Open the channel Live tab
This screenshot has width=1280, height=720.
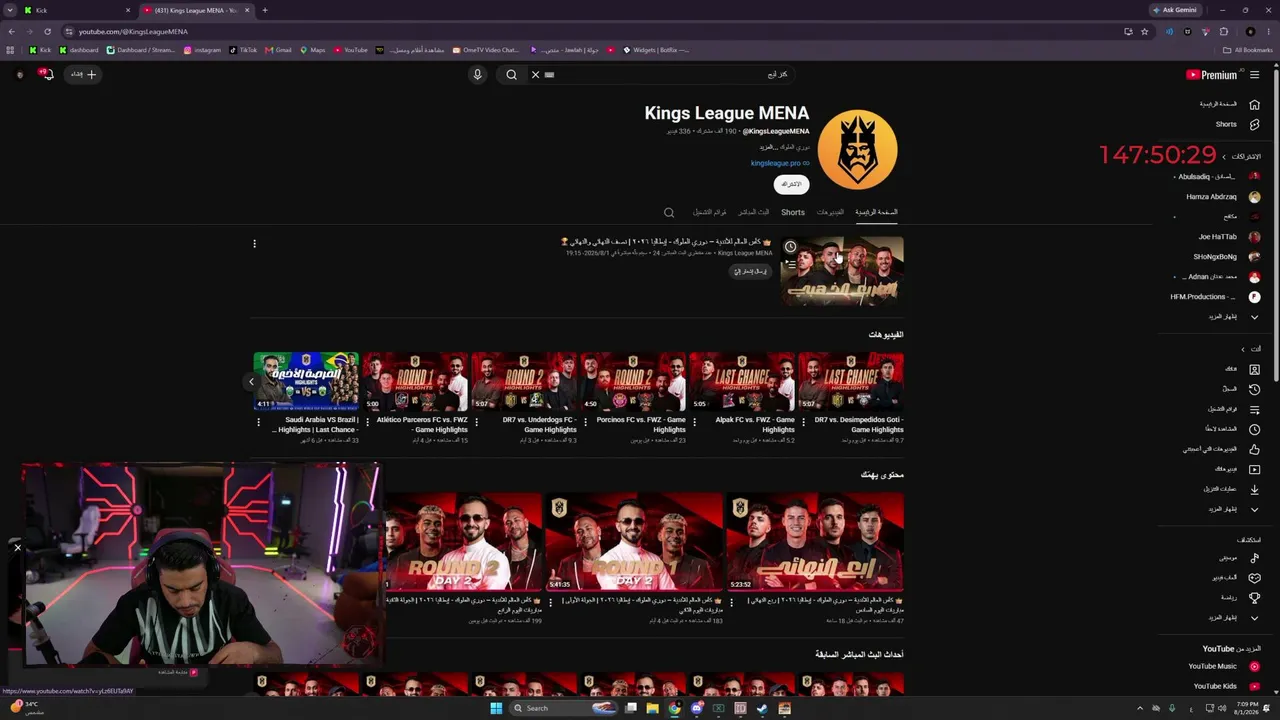(x=754, y=212)
